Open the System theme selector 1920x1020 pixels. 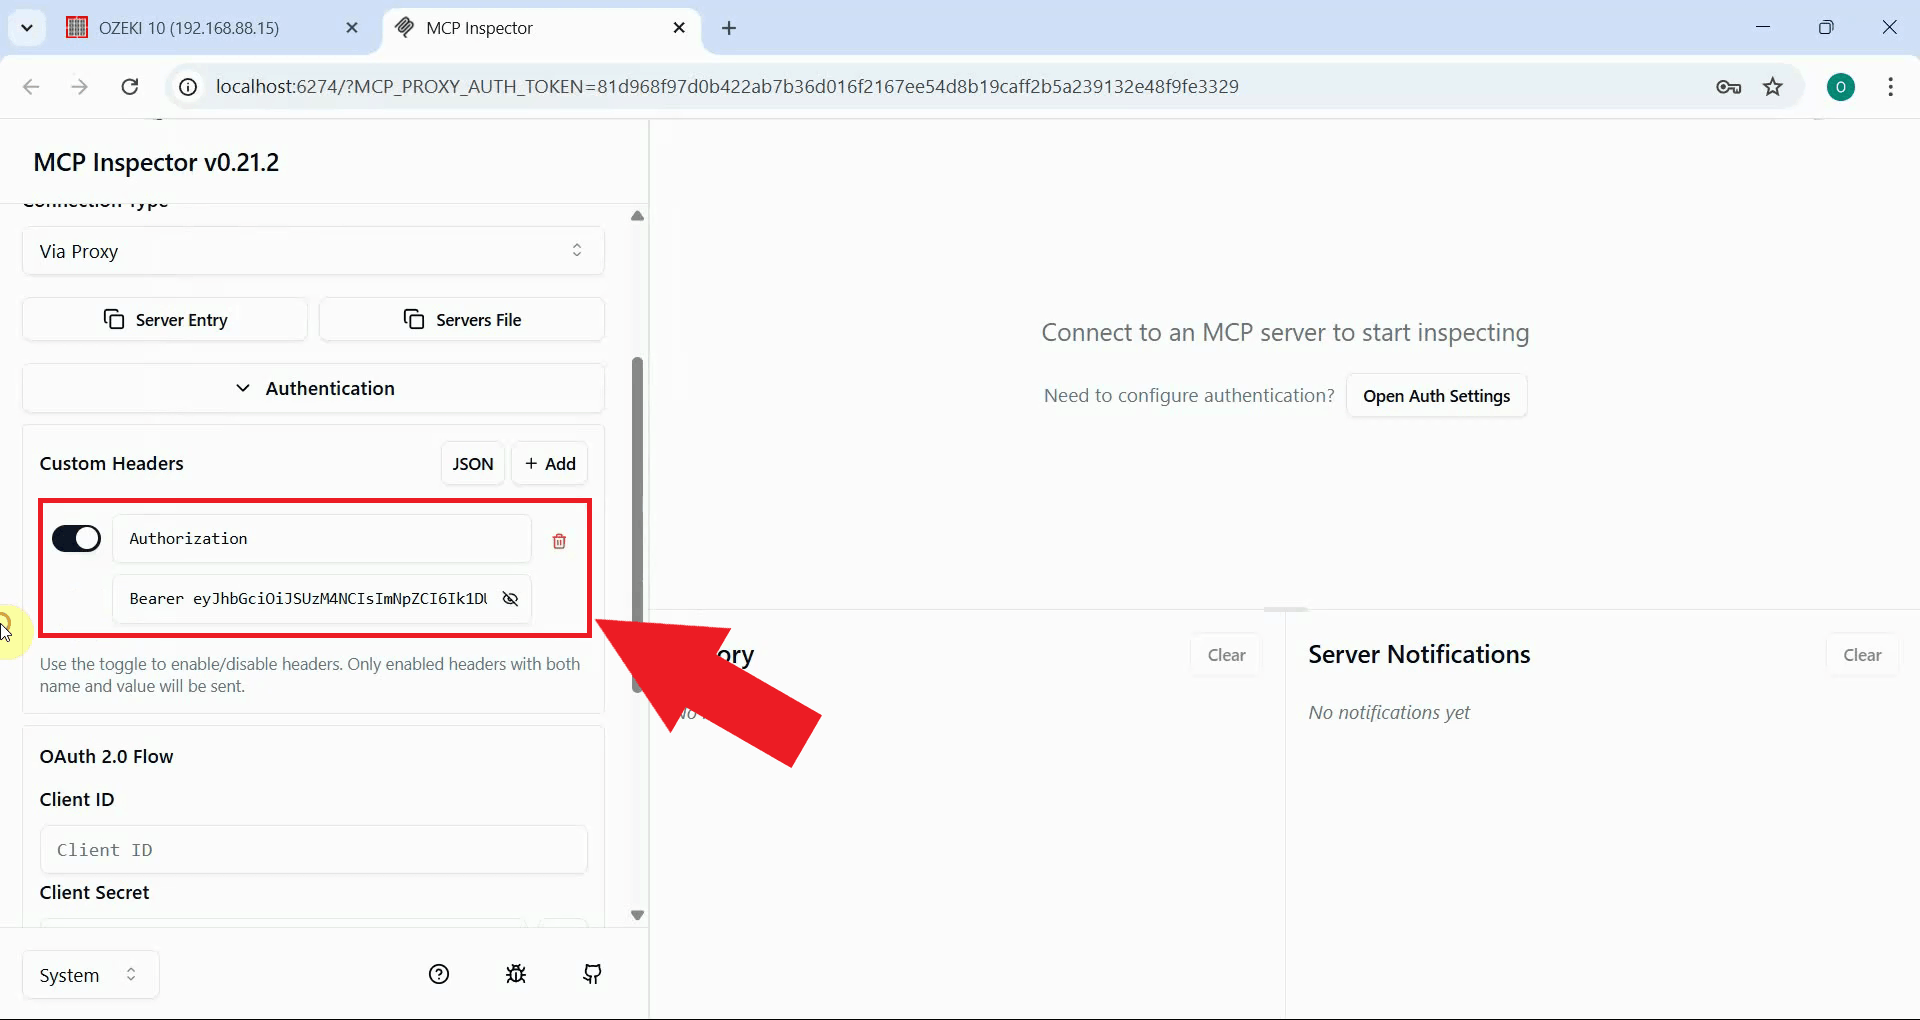(x=88, y=974)
